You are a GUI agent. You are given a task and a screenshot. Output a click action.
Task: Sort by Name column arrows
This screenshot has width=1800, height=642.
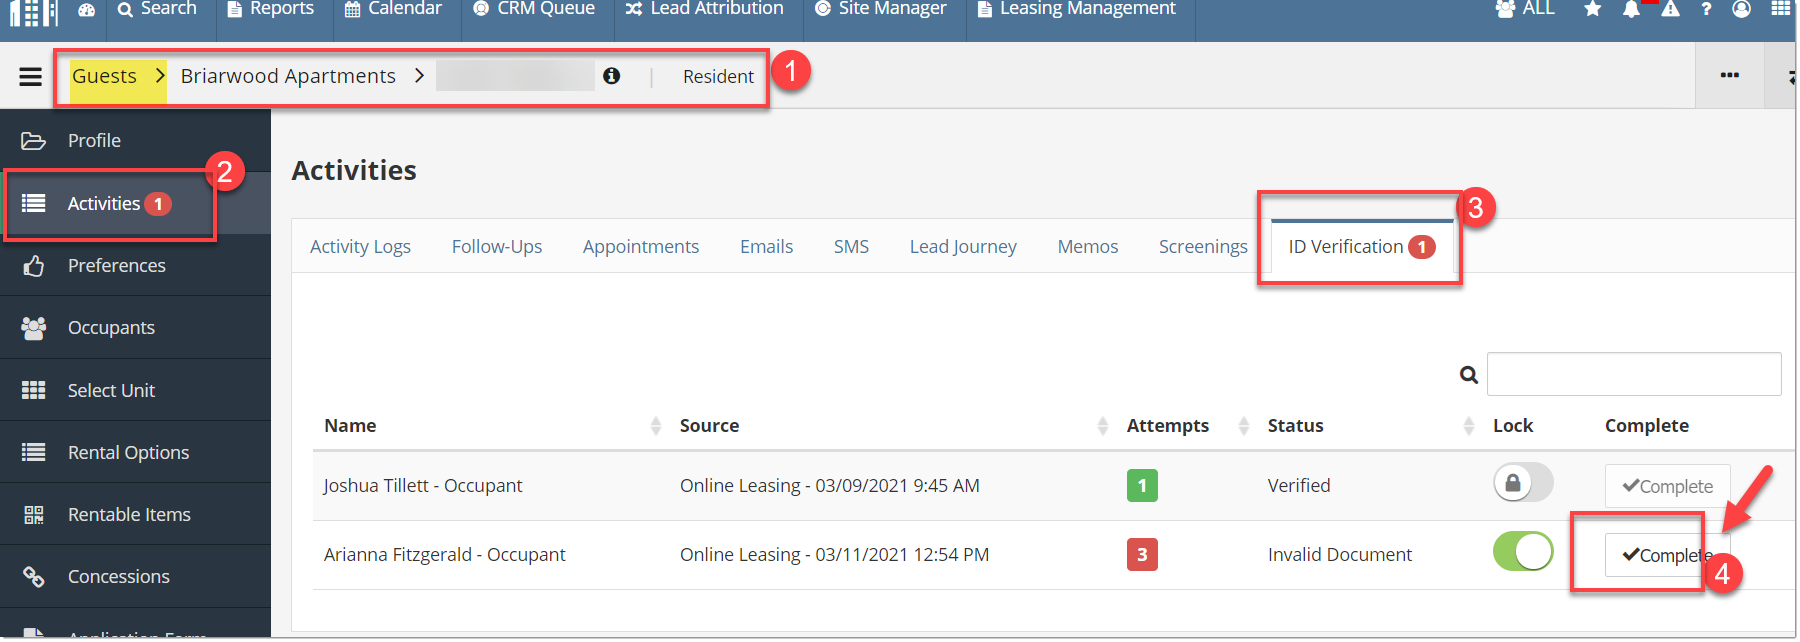click(x=656, y=426)
